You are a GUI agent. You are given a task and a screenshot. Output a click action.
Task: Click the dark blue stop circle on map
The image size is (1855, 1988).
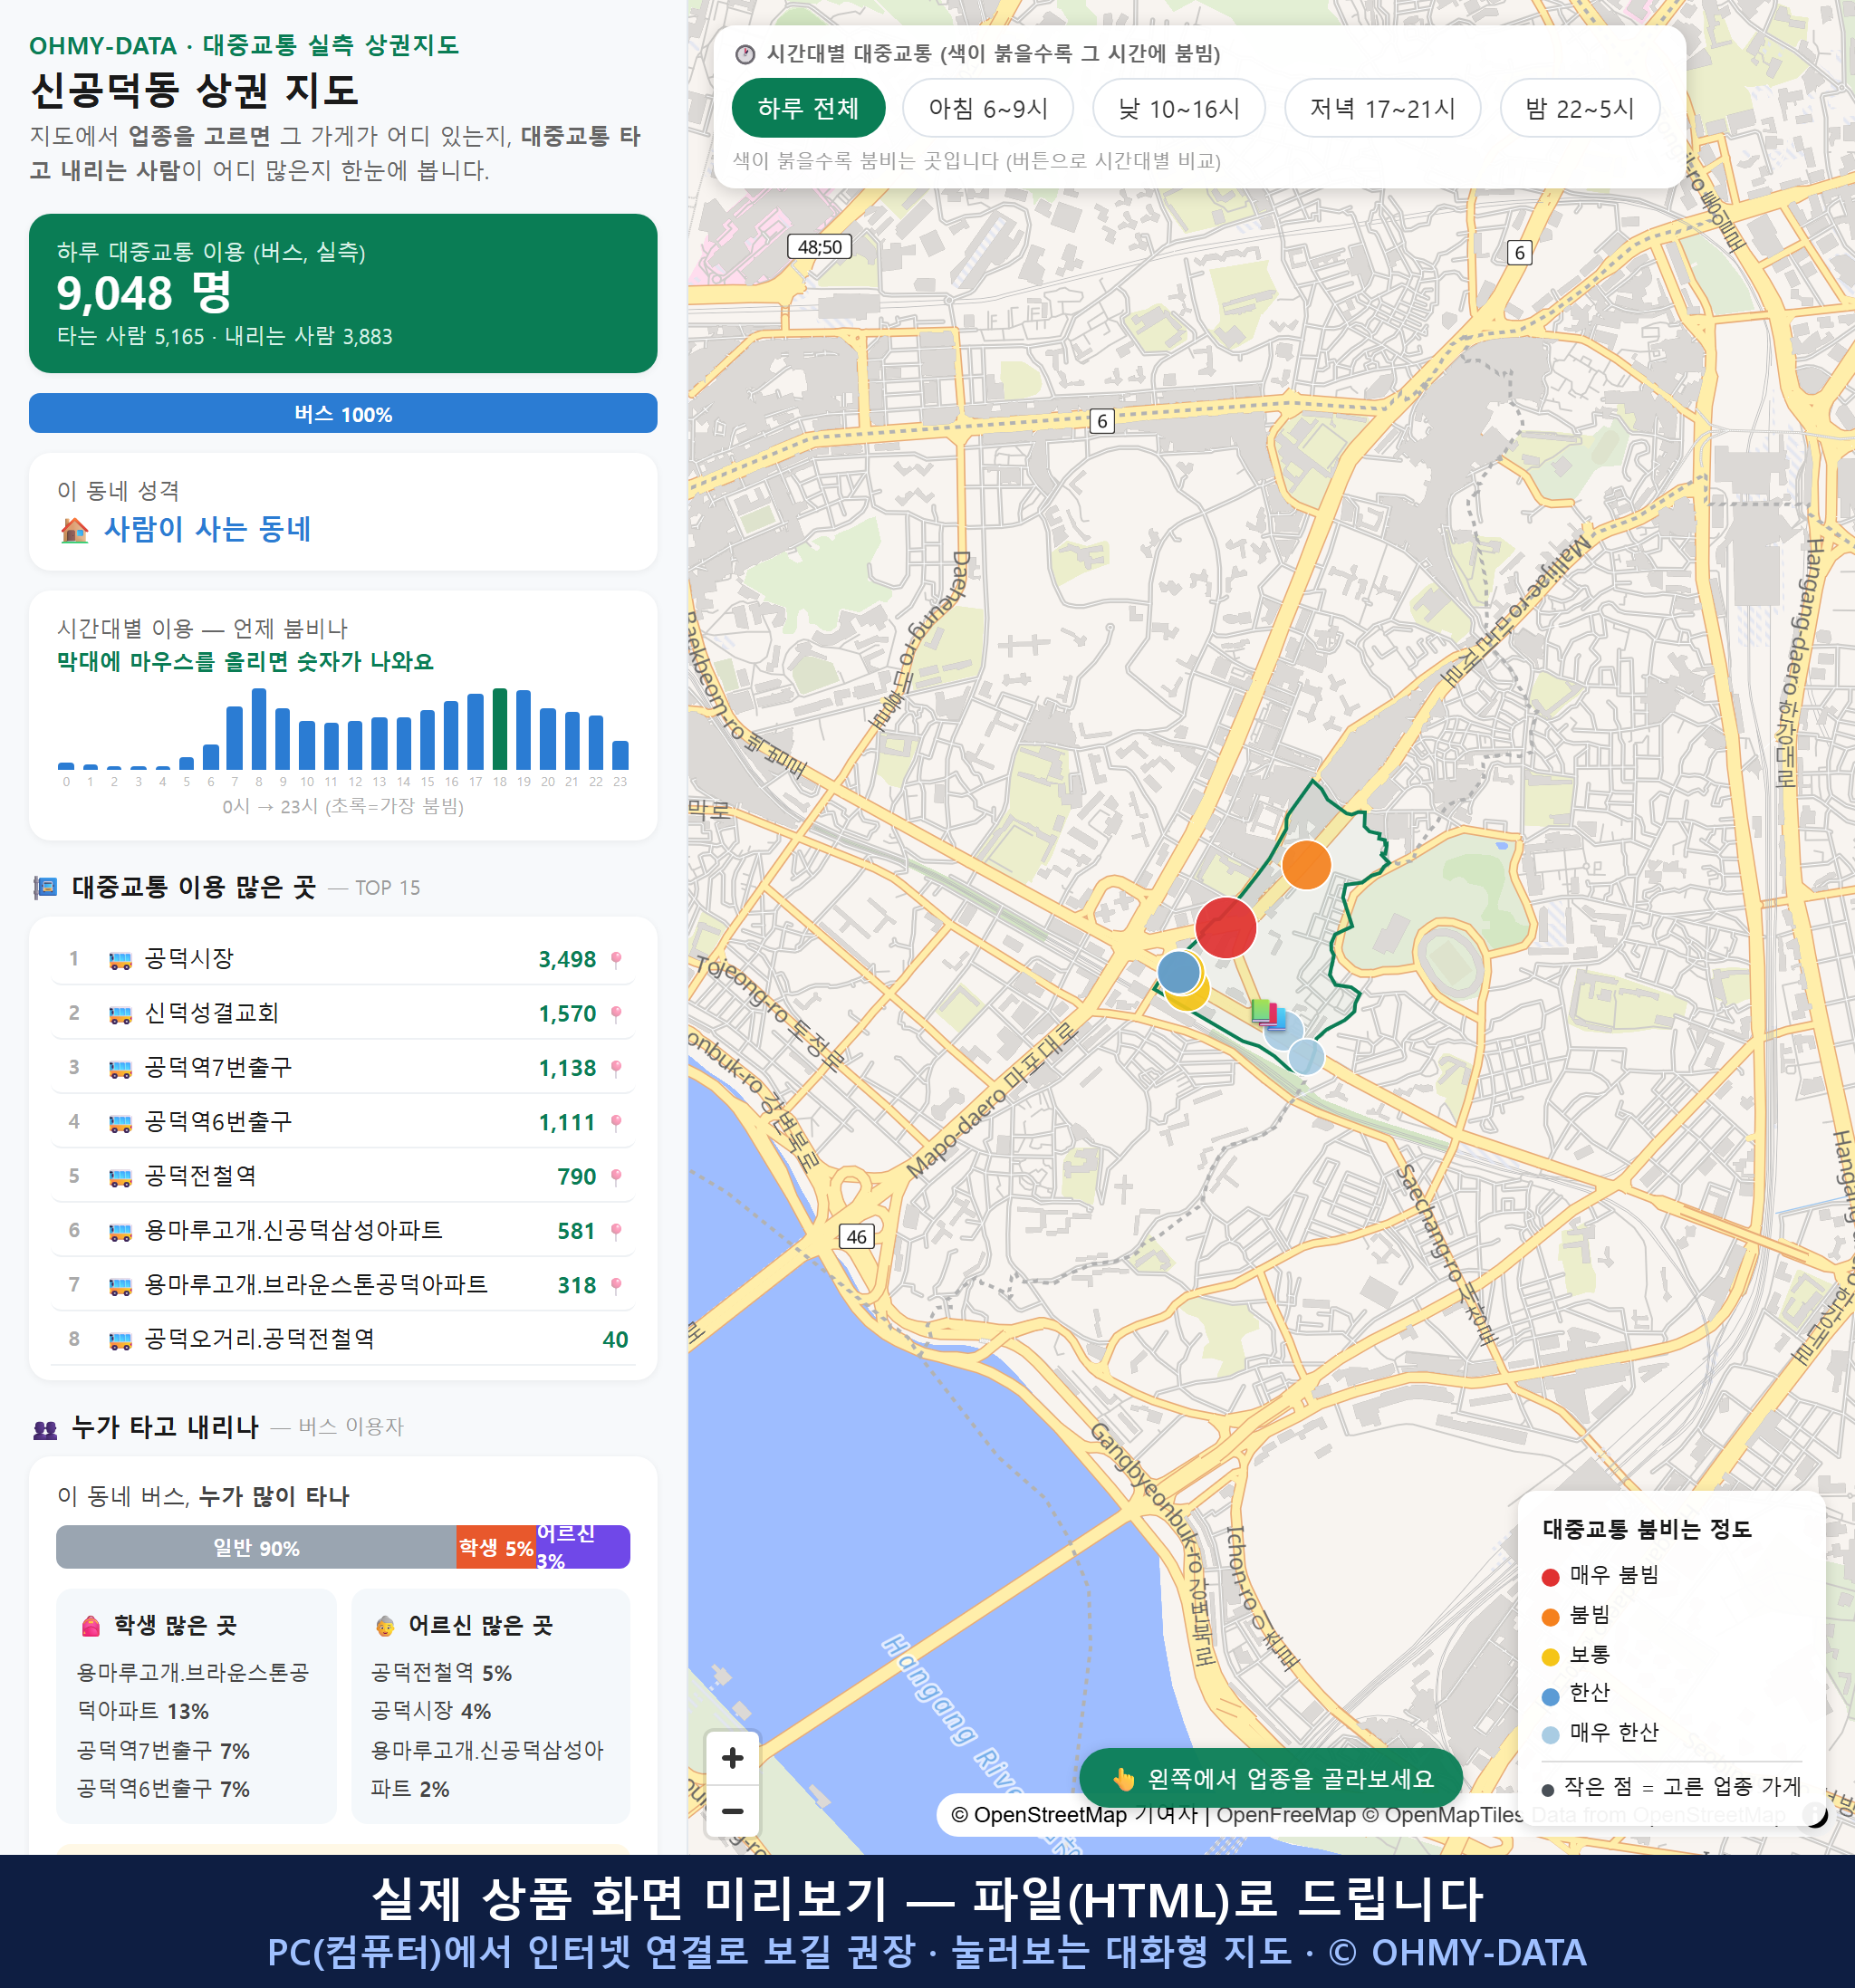click(1178, 972)
